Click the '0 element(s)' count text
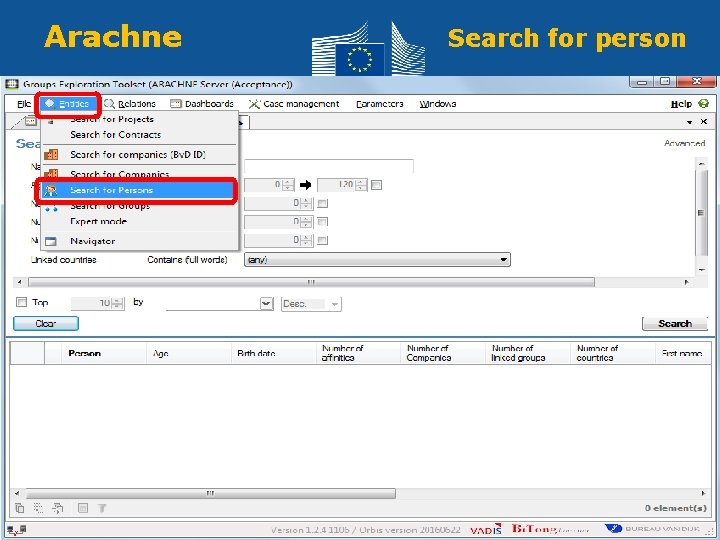This screenshot has width=720, height=540. coord(675,508)
